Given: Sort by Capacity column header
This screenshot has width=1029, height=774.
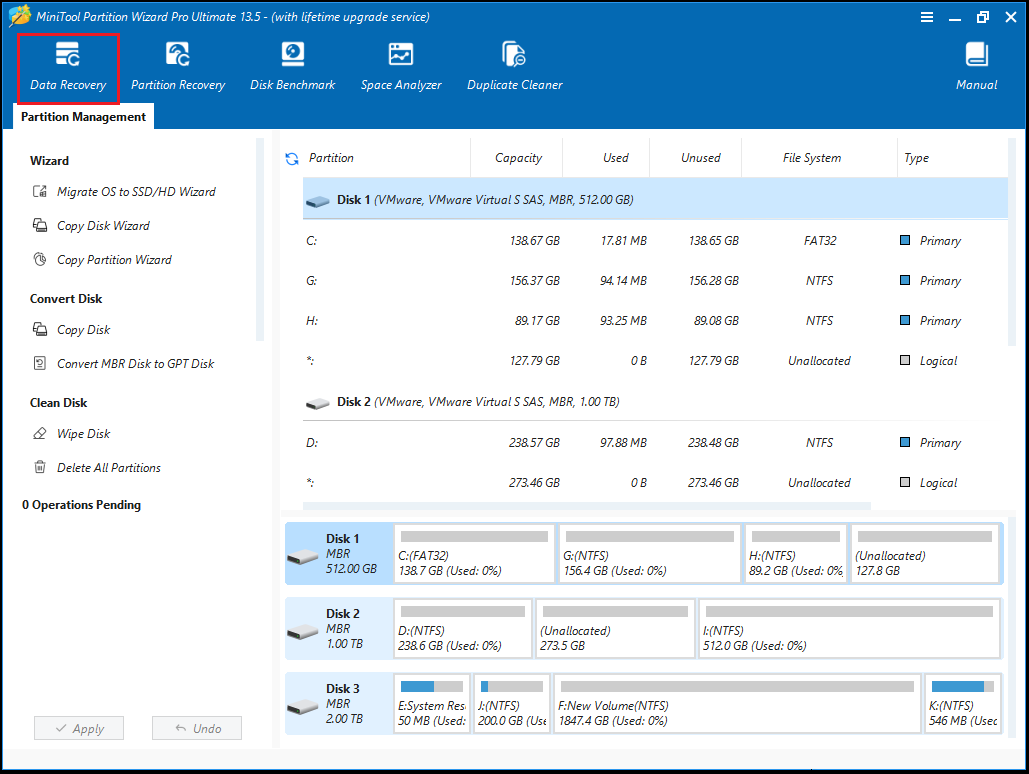Looking at the screenshot, I should (x=518, y=158).
